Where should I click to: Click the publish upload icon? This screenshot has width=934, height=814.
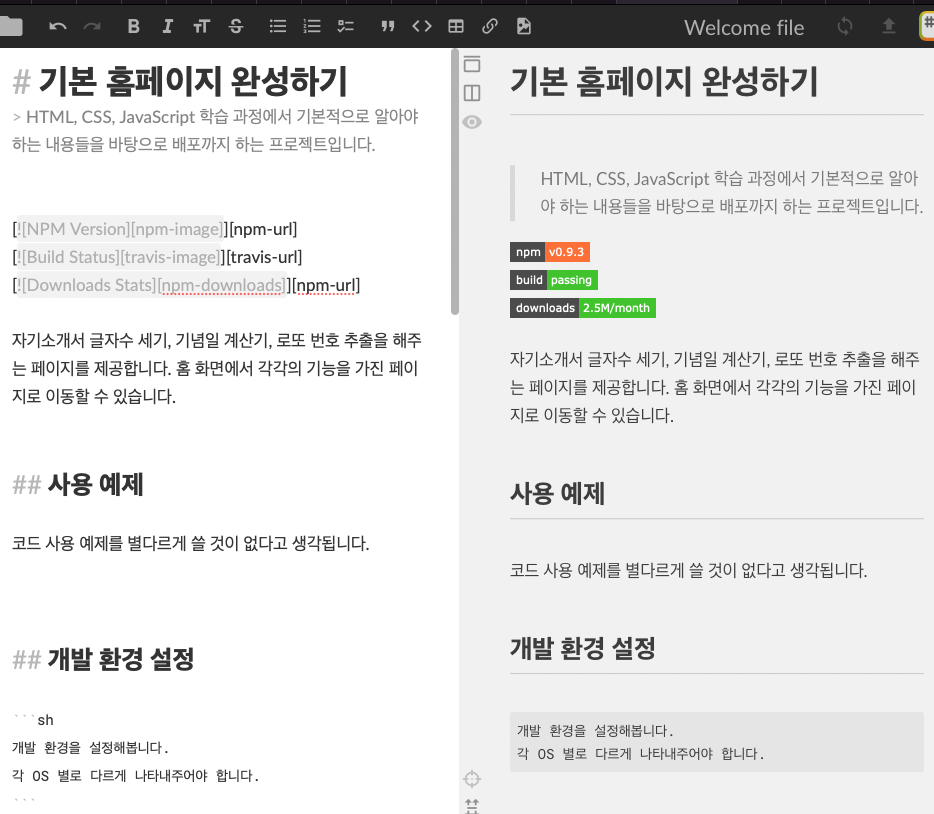tap(889, 26)
